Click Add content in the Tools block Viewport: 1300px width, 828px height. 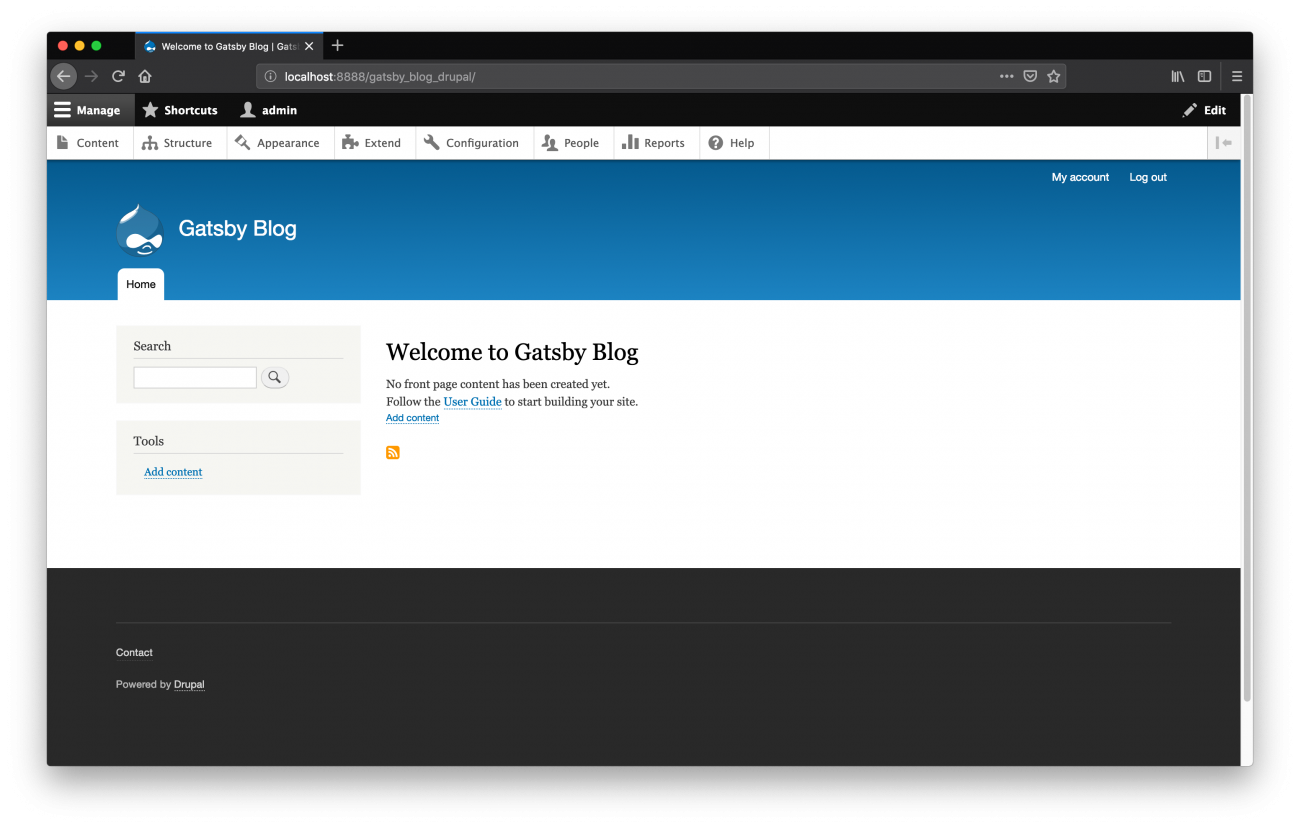[x=173, y=472]
